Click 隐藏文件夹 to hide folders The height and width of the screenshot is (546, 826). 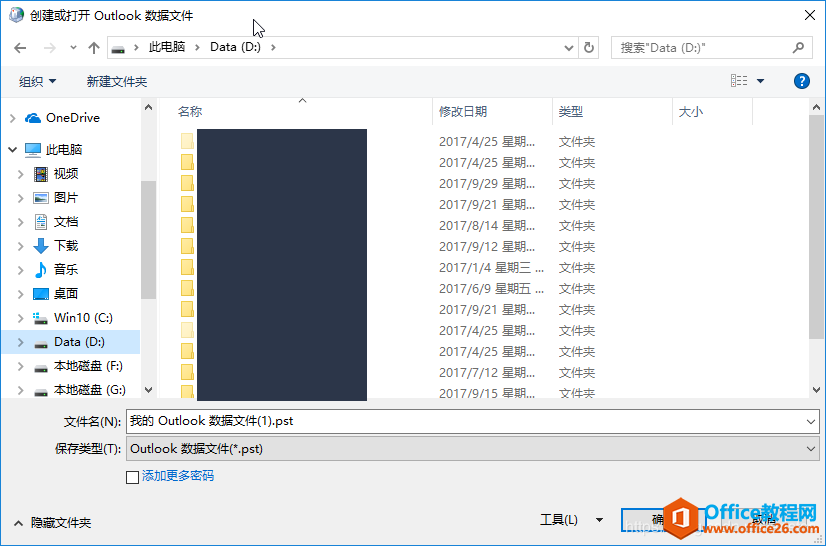(x=60, y=523)
